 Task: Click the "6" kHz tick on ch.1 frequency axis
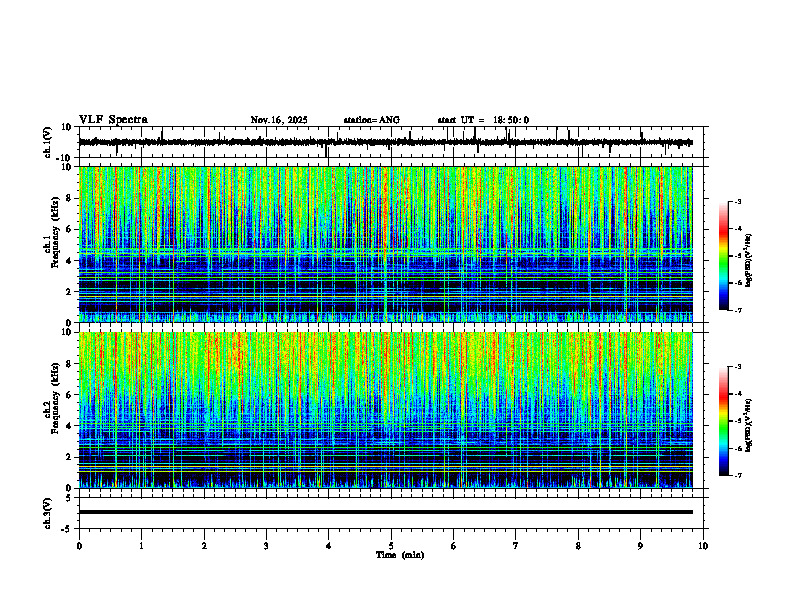click(x=70, y=229)
